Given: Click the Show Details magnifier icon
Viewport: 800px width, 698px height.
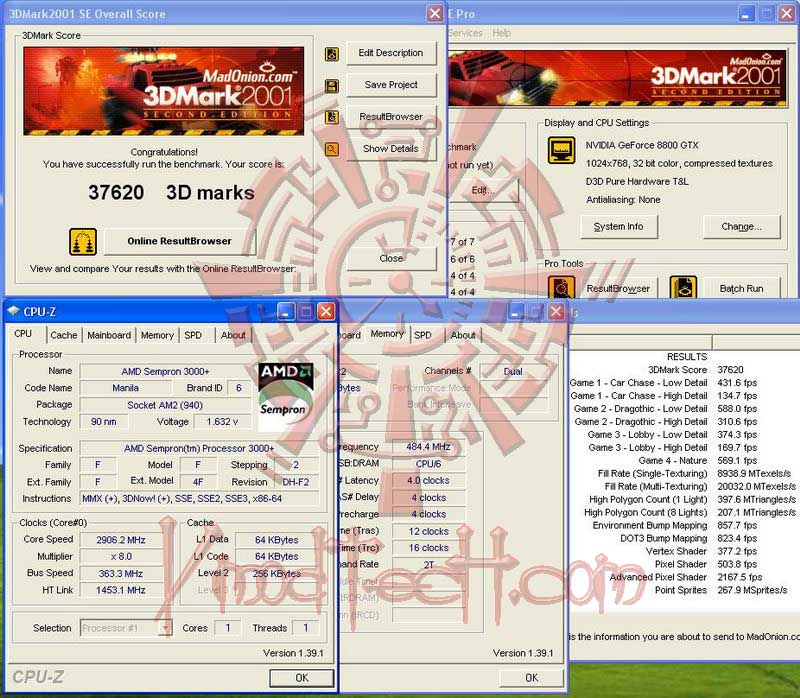Looking at the screenshot, I should 332,149.
